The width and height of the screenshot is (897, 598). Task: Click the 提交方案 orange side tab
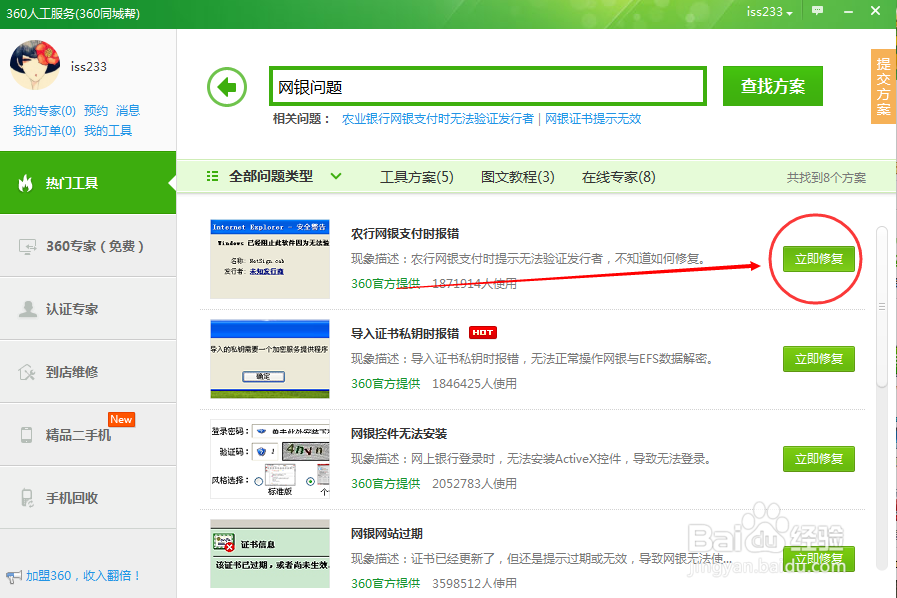click(884, 86)
